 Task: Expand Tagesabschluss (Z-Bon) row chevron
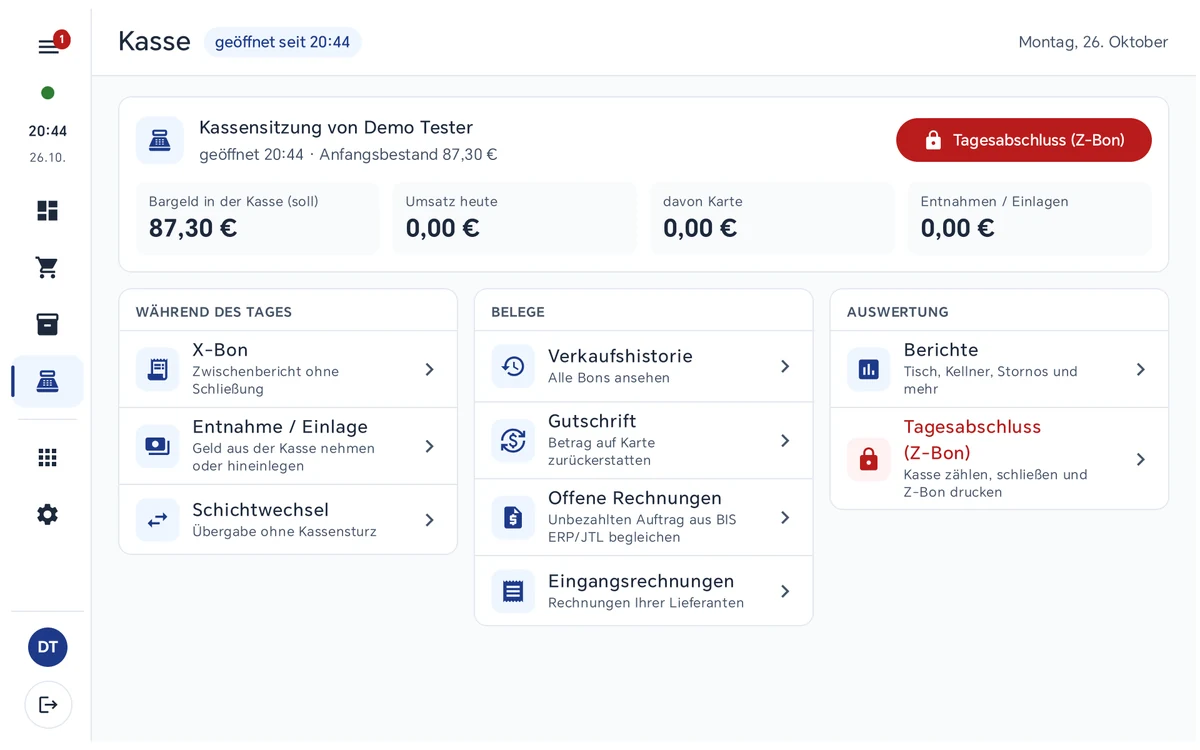(1141, 459)
